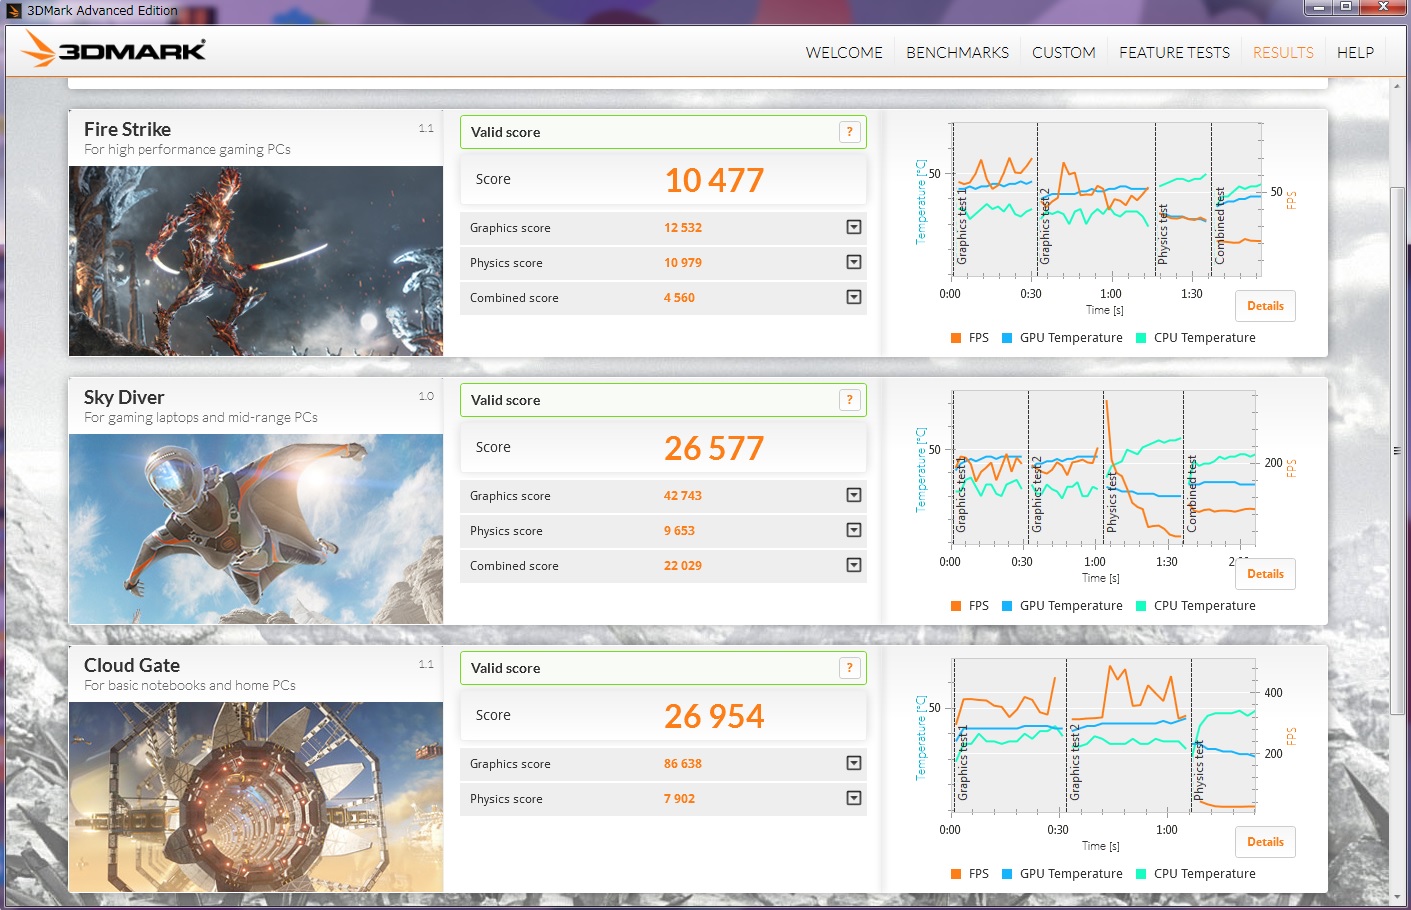Click the scrollbar down arrow

(1397, 897)
